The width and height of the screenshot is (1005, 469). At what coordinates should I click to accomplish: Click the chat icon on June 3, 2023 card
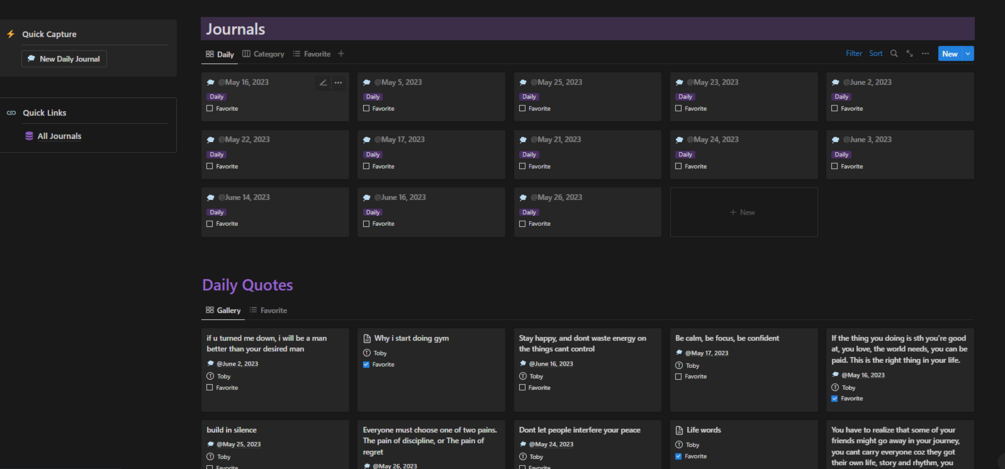(x=836, y=140)
